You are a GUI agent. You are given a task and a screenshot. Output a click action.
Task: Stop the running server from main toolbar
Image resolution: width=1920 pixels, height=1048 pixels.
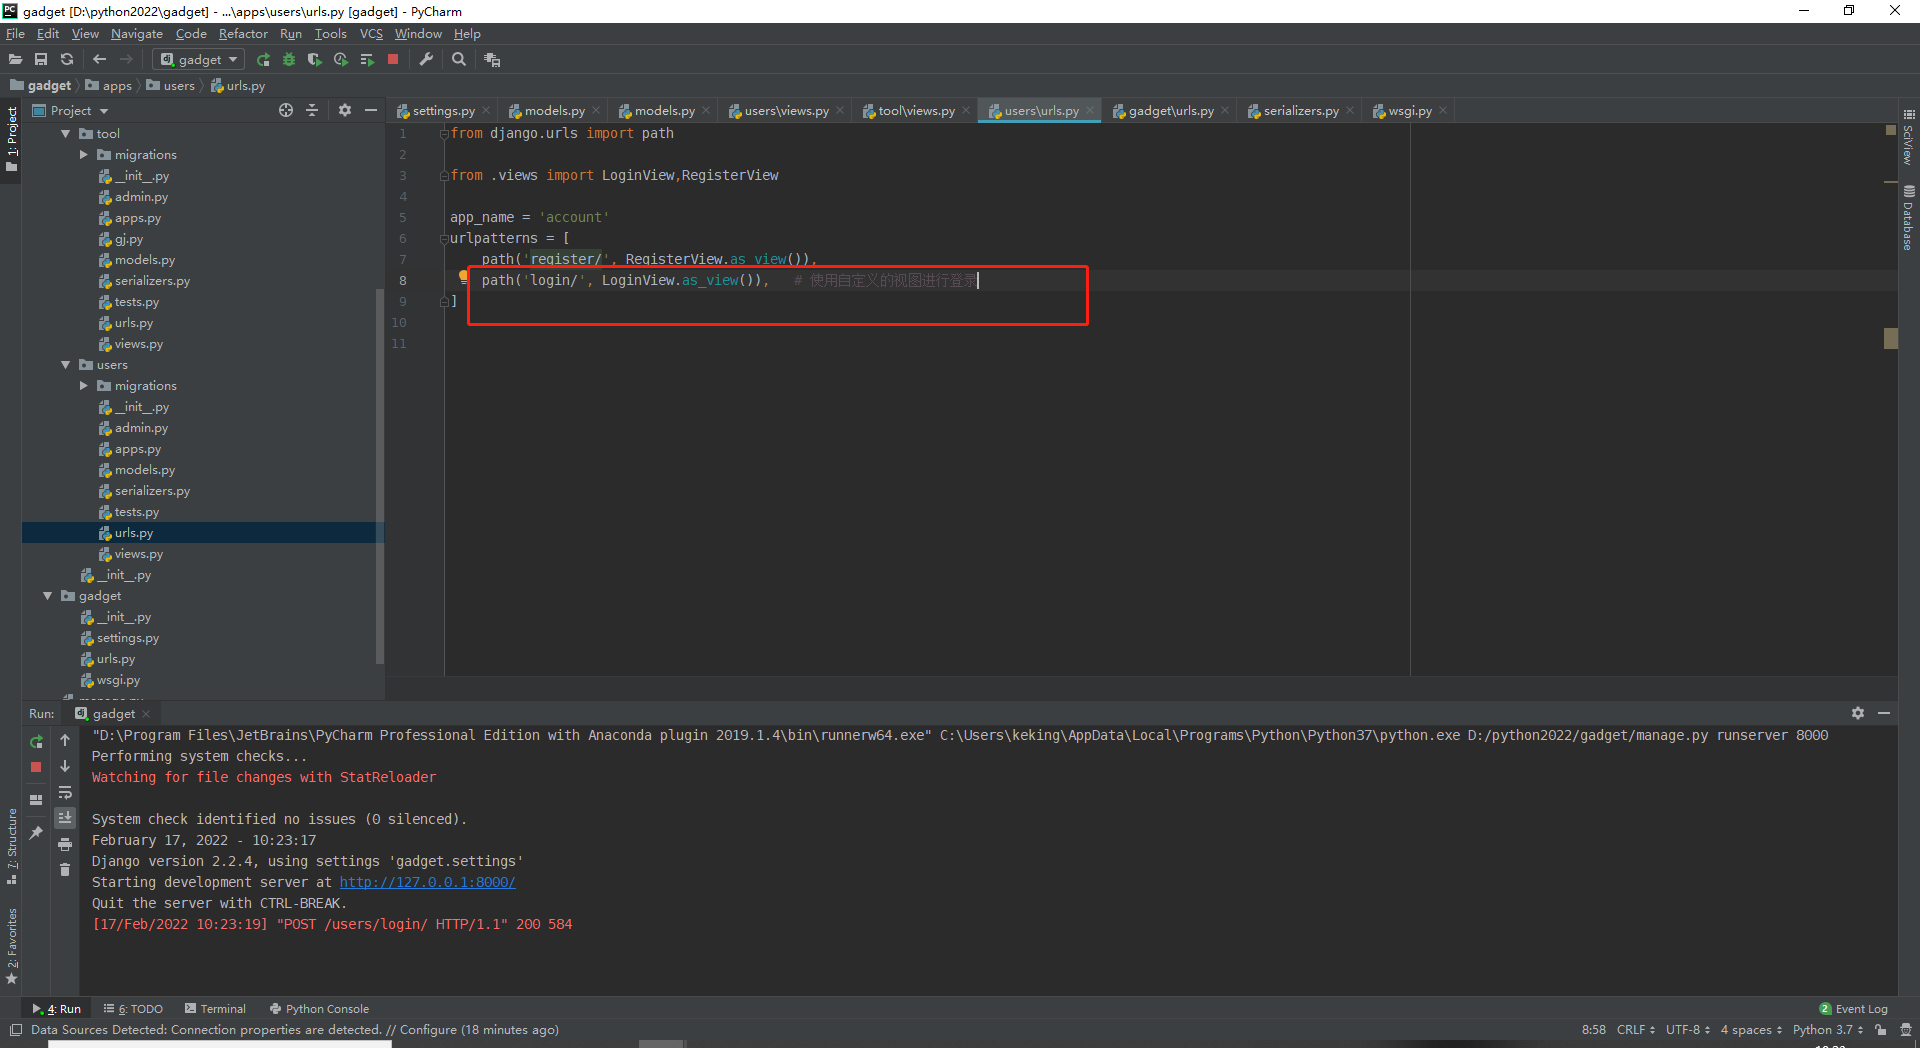(x=393, y=60)
